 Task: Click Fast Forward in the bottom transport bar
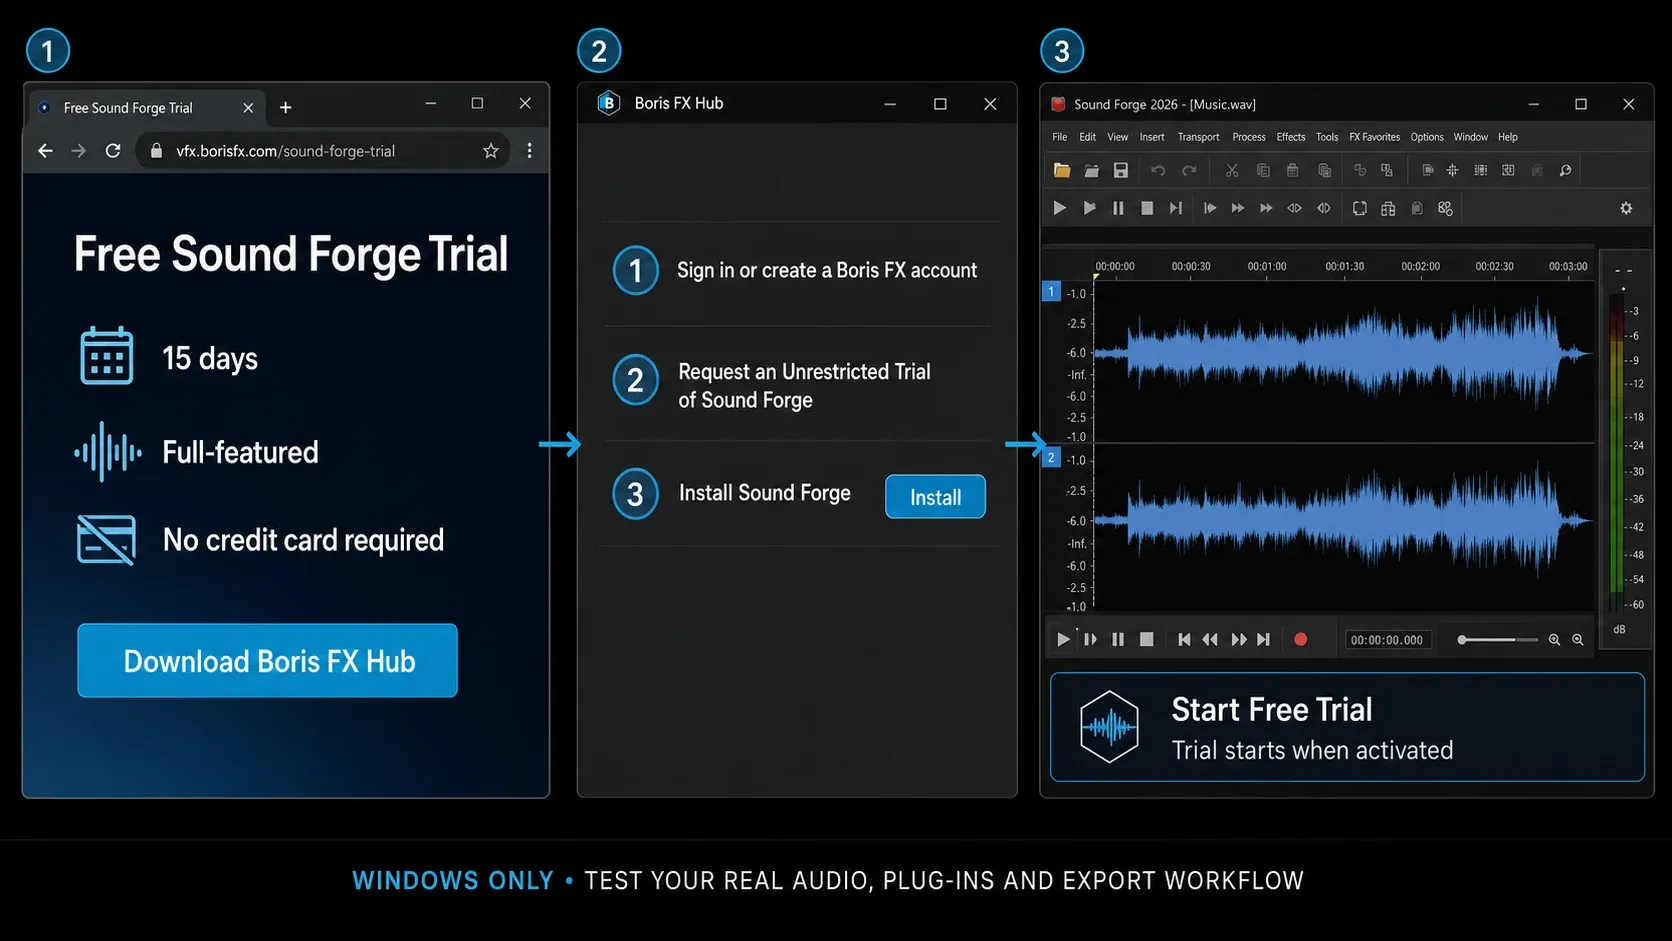(1239, 640)
